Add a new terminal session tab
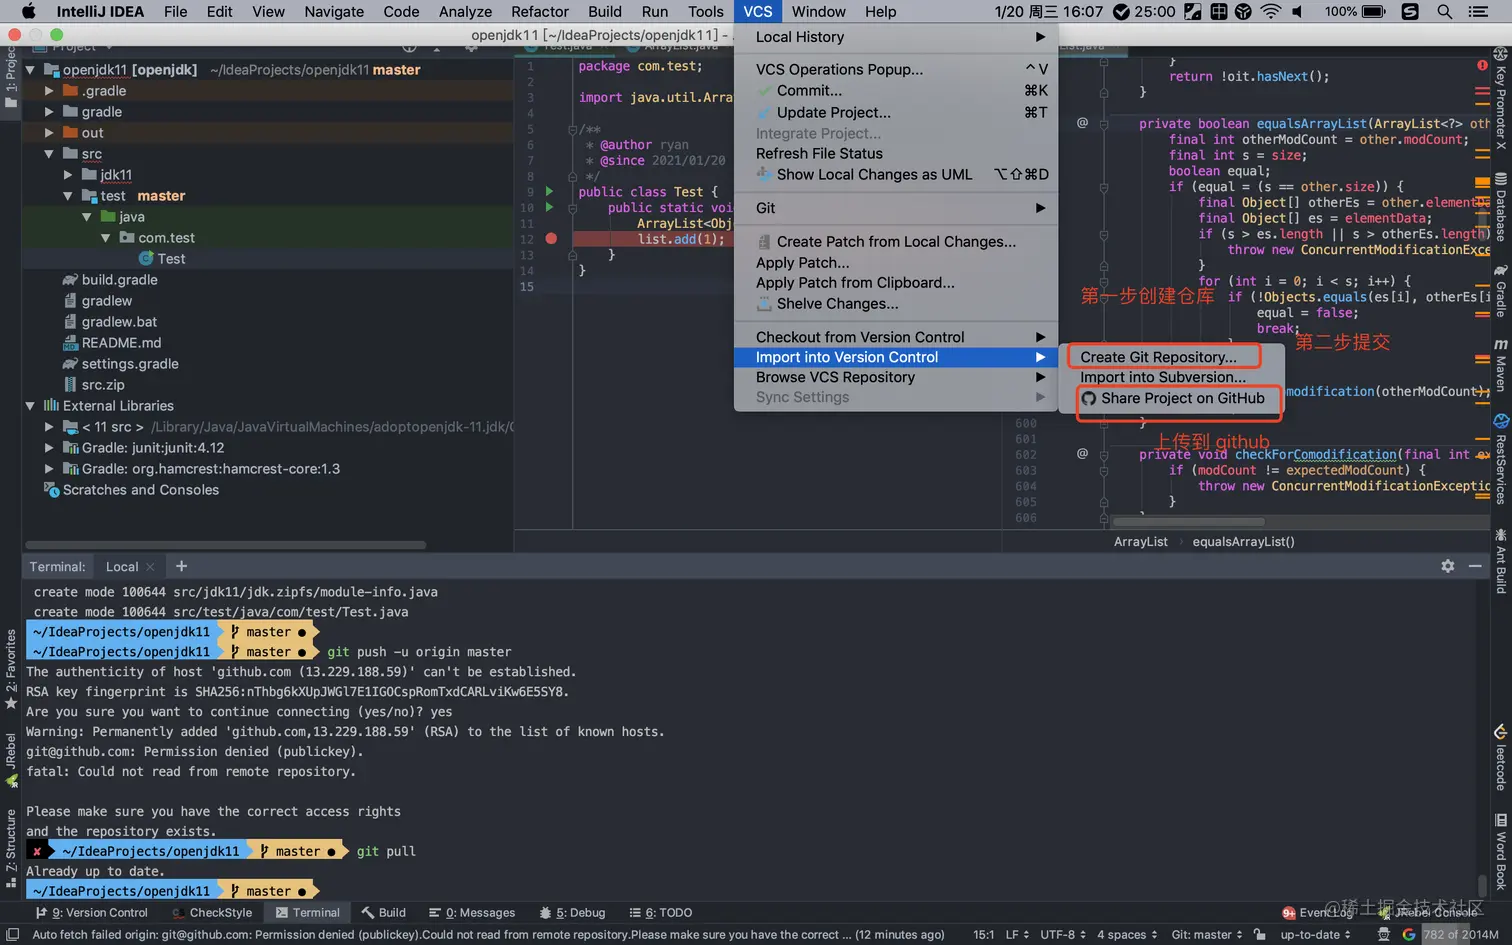The width and height of the screenshot is (1512, 945). point(181,566)
